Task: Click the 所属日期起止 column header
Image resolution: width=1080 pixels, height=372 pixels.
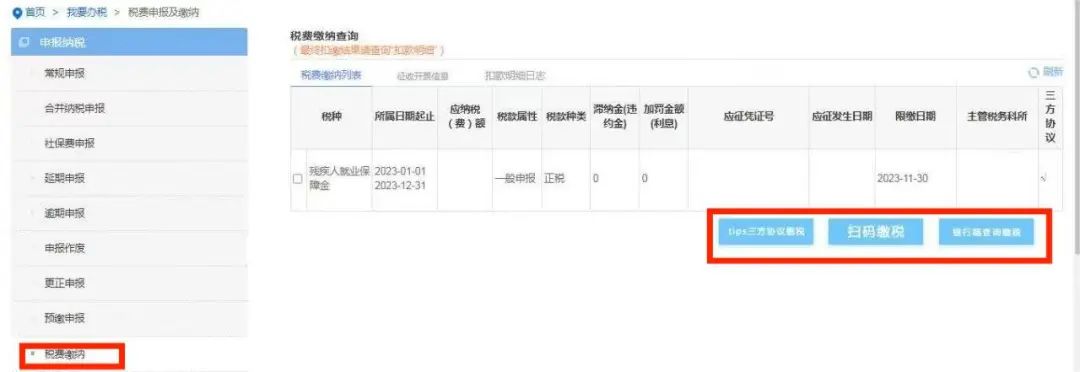Action: pos(405,117)
